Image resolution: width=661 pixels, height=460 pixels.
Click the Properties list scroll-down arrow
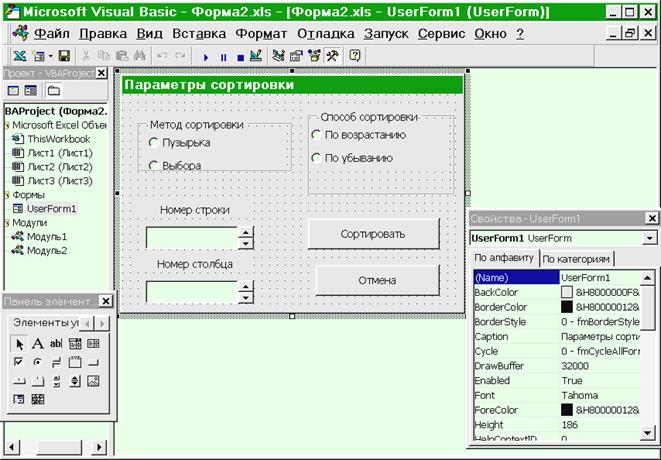point(647,433)
